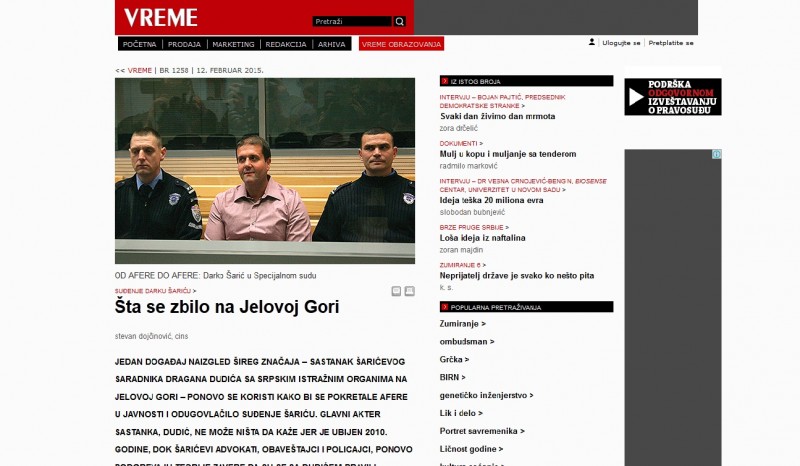Viewport: 800px width, 466px height.
Task: Open Intervju Dr Vesna Crnojević-Bengin link
Action: click(x=523, y=185)
